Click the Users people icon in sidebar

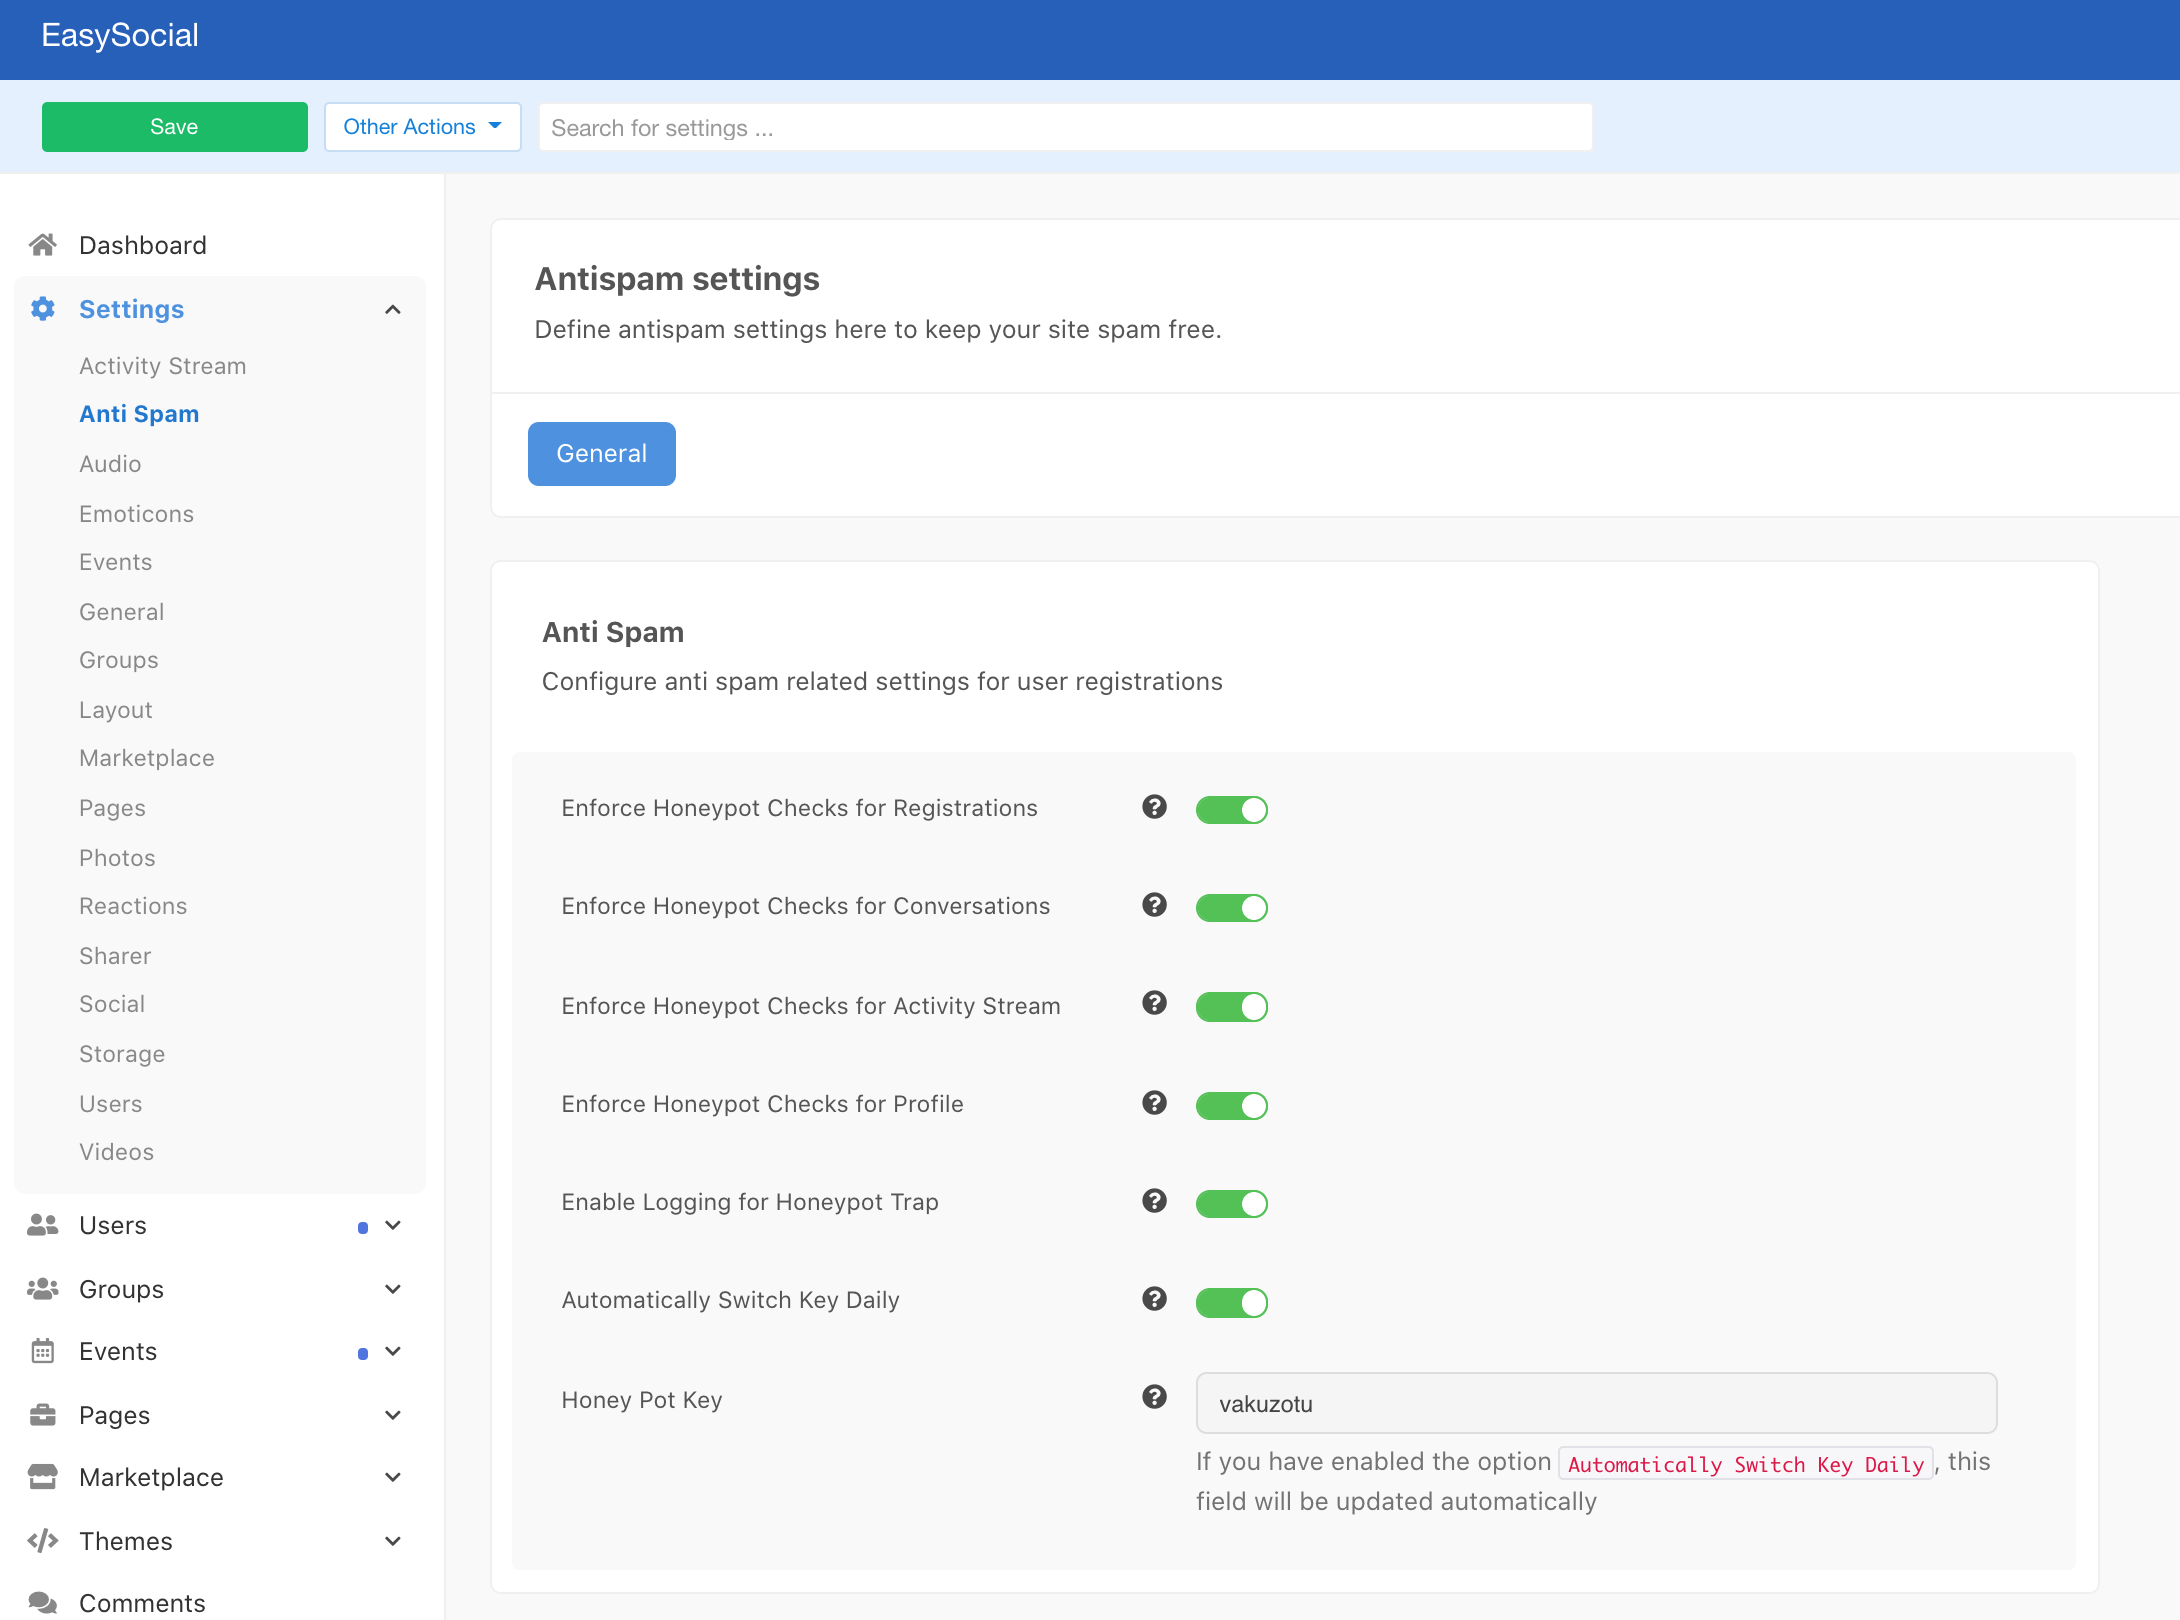(x=42, y=1225)
